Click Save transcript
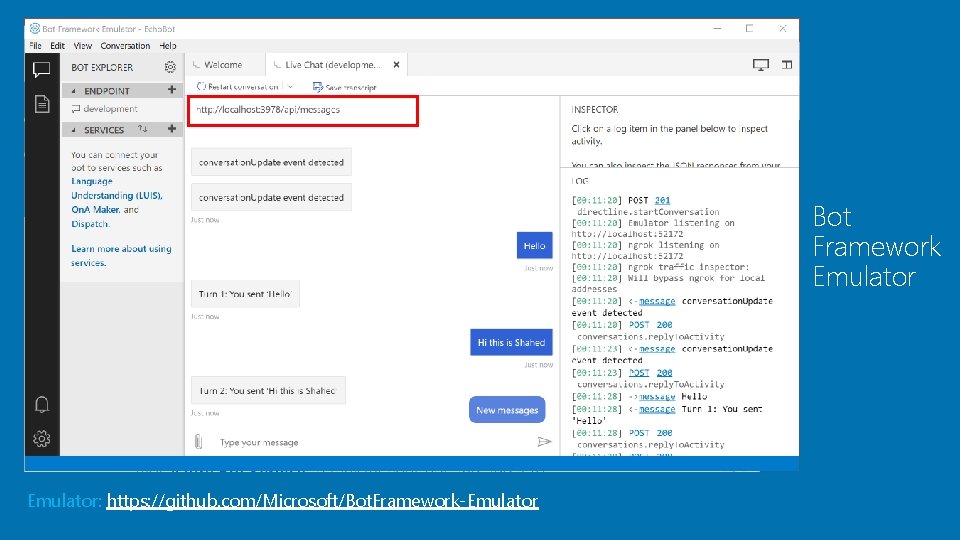The image size is (960, 540). coord(345,88)
